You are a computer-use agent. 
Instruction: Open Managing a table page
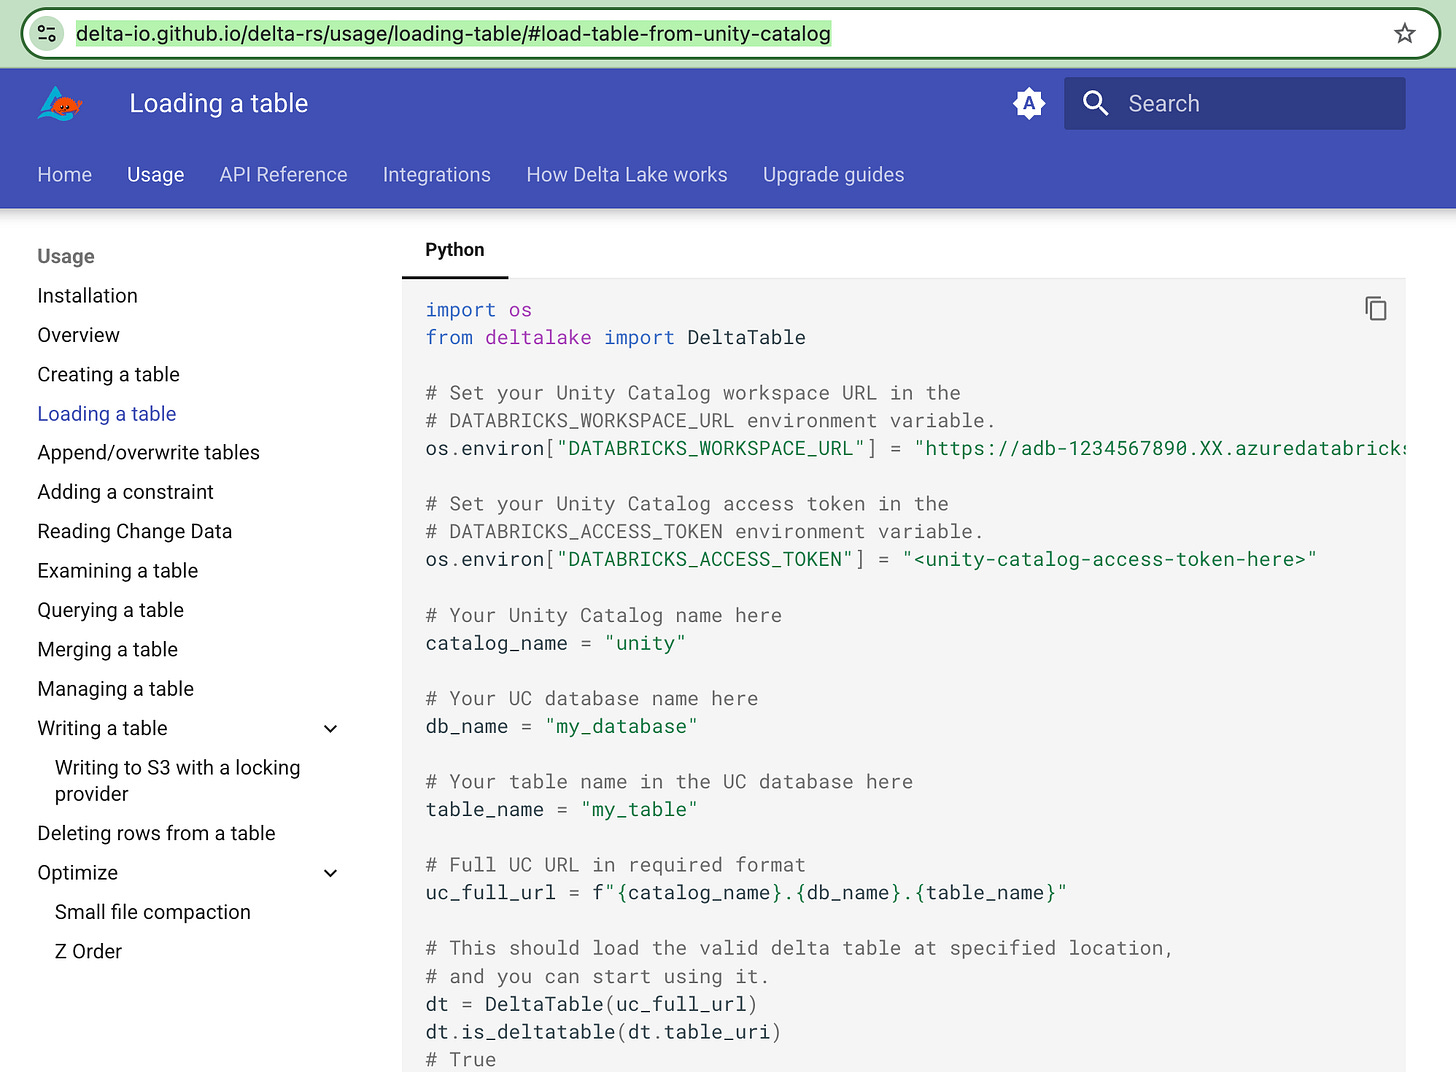pos(116,689)
